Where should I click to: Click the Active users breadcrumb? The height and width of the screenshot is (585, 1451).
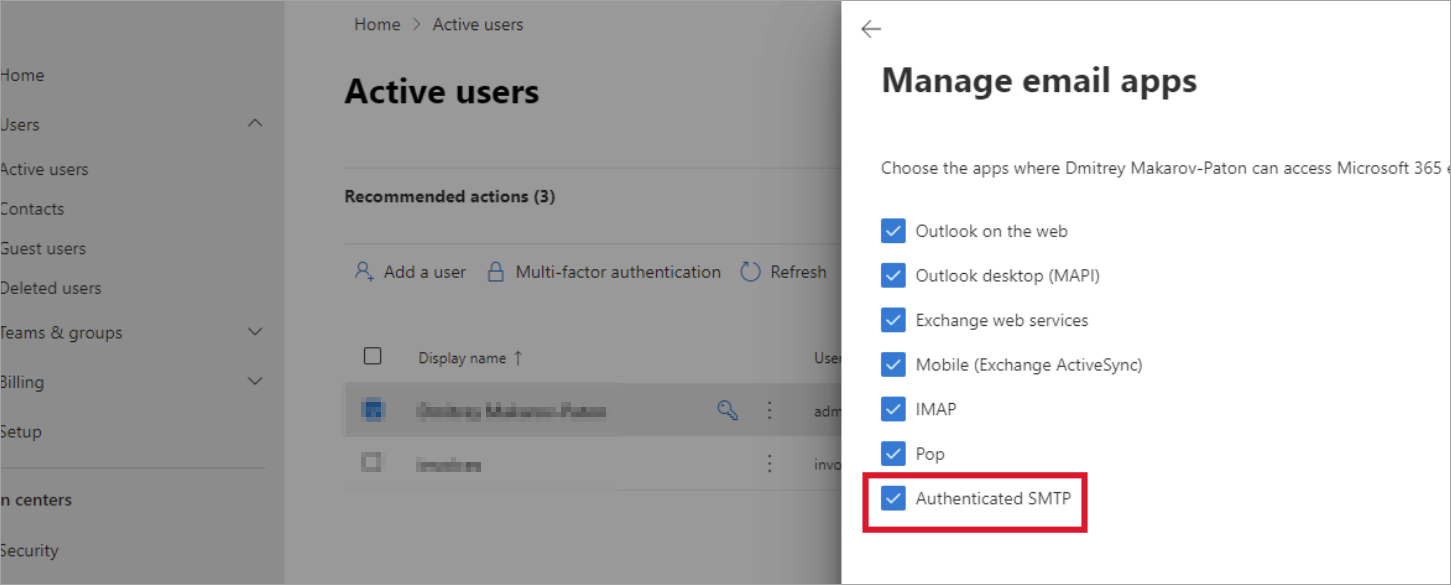coord(478,24)
